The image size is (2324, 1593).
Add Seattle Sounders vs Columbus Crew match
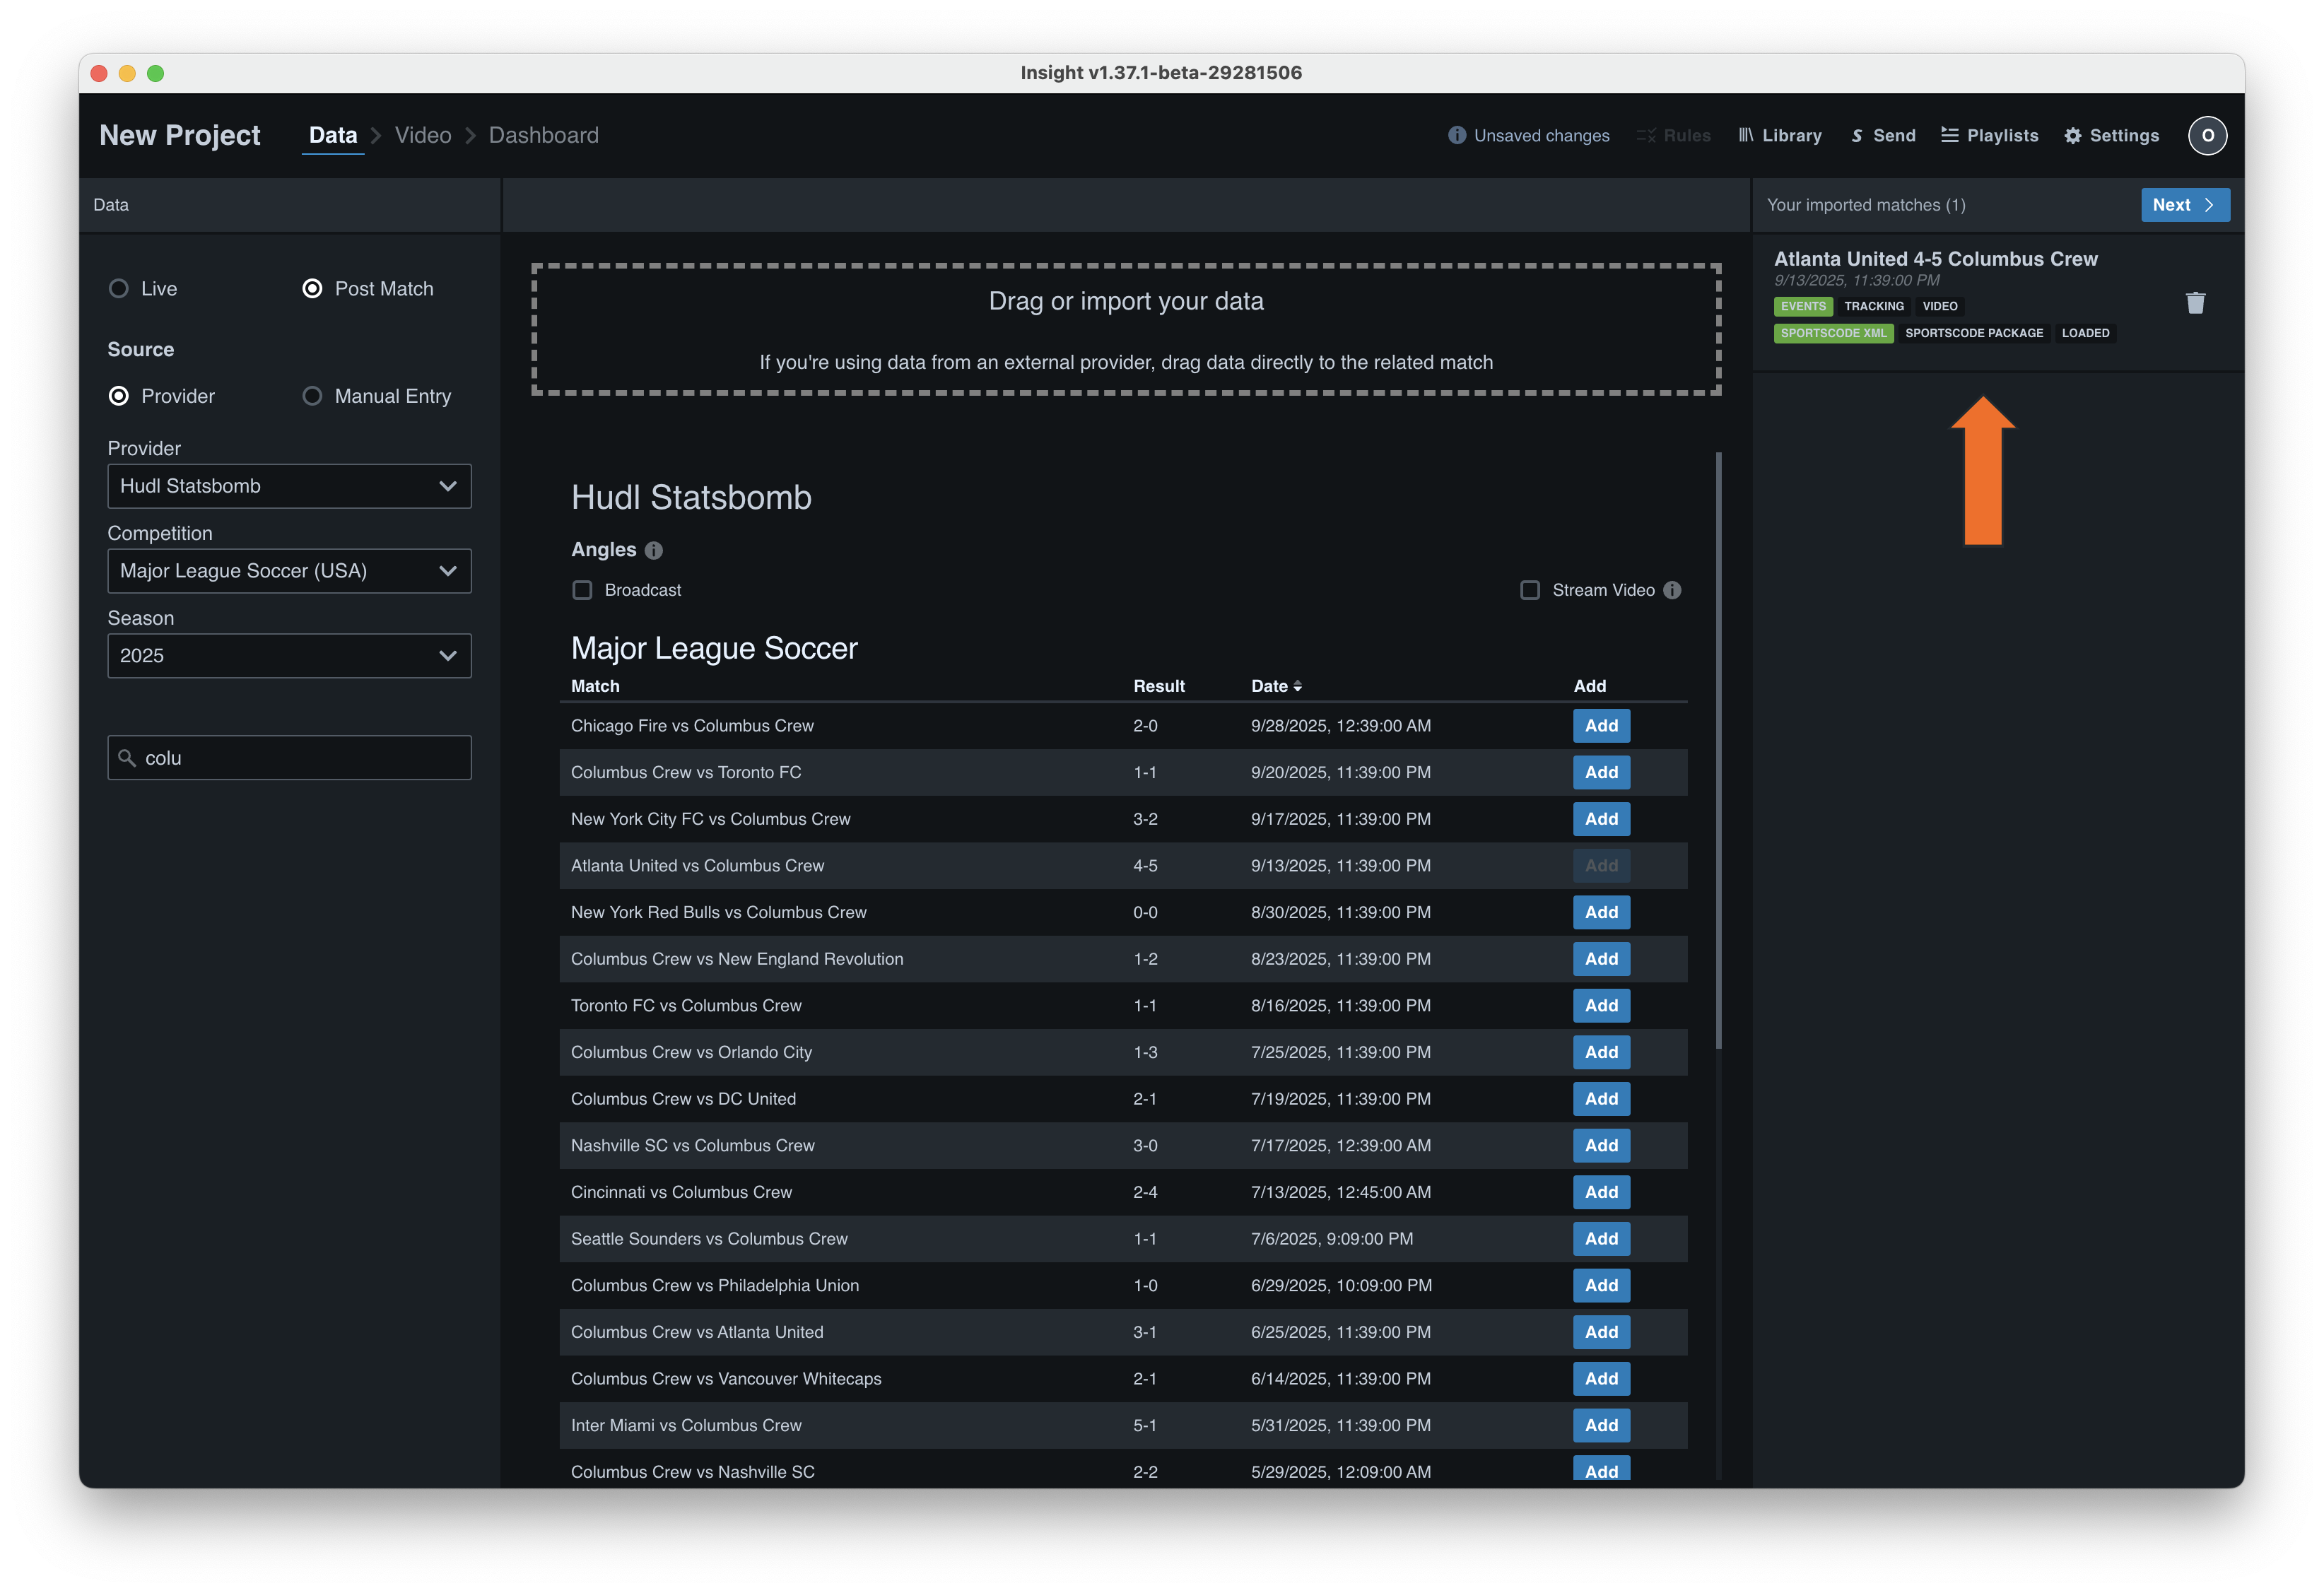pyautogui.click(x=1601, y=1239)
